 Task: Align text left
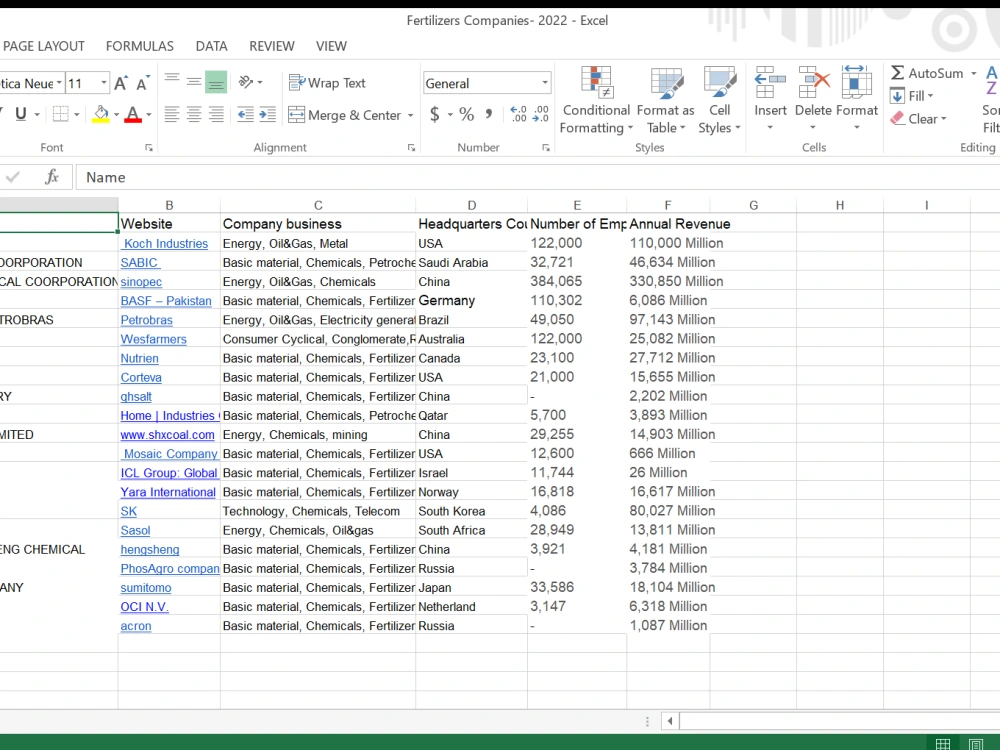[172, 115]
